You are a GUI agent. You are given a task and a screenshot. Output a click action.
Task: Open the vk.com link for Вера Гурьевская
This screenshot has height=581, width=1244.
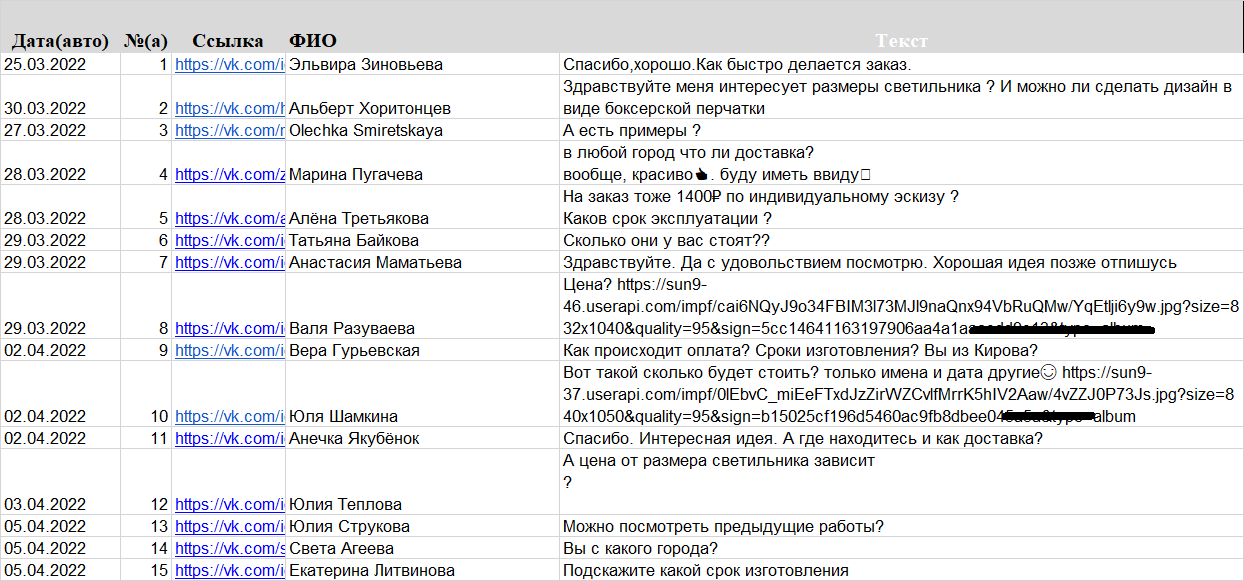(x=230, y=350)
